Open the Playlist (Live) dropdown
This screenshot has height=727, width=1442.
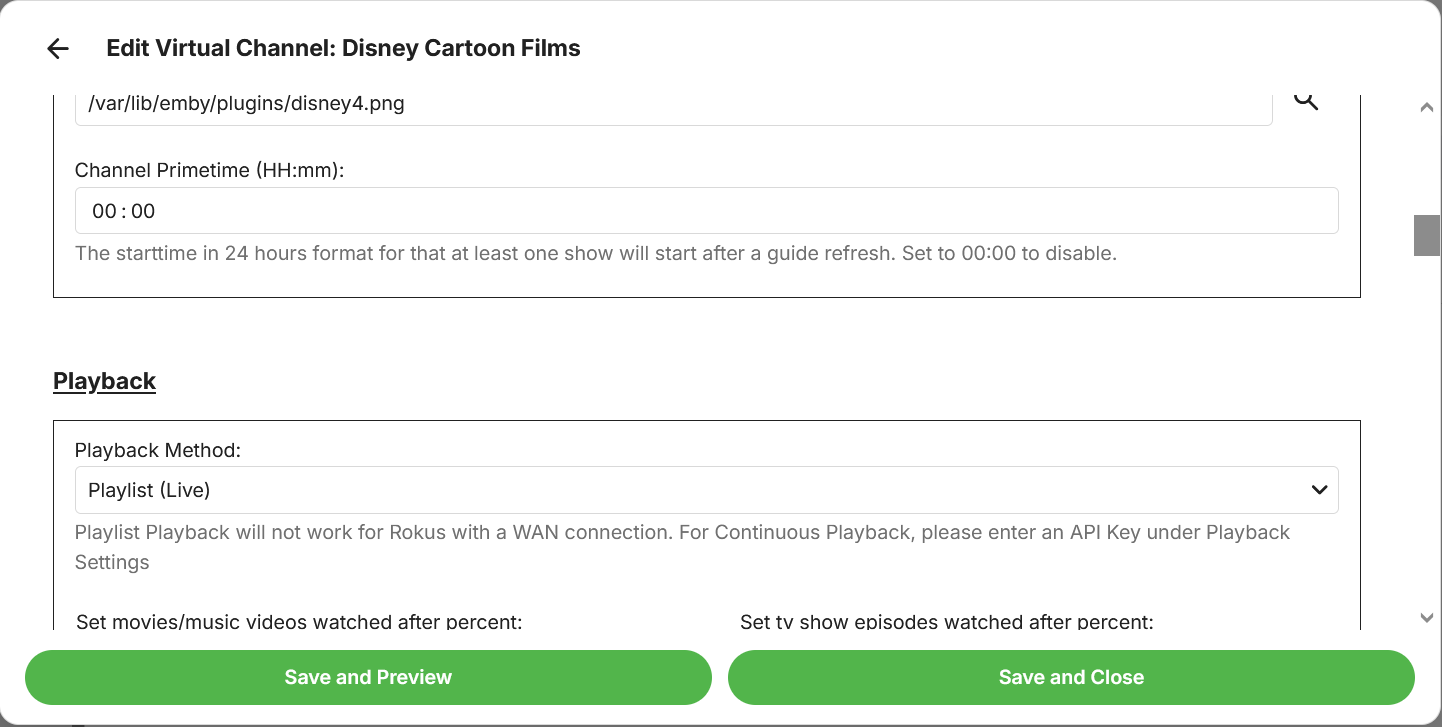coord(700,490)
